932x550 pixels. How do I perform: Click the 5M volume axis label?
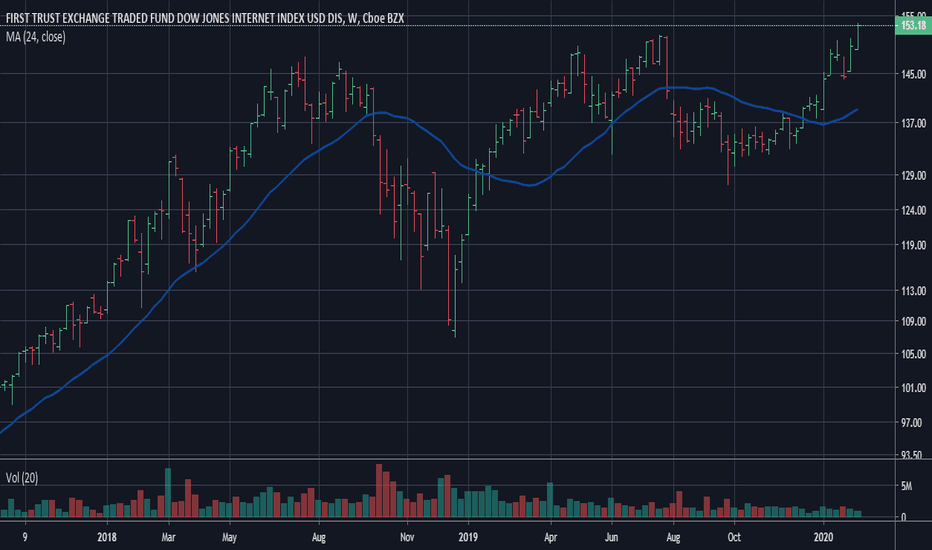[906, 486]
